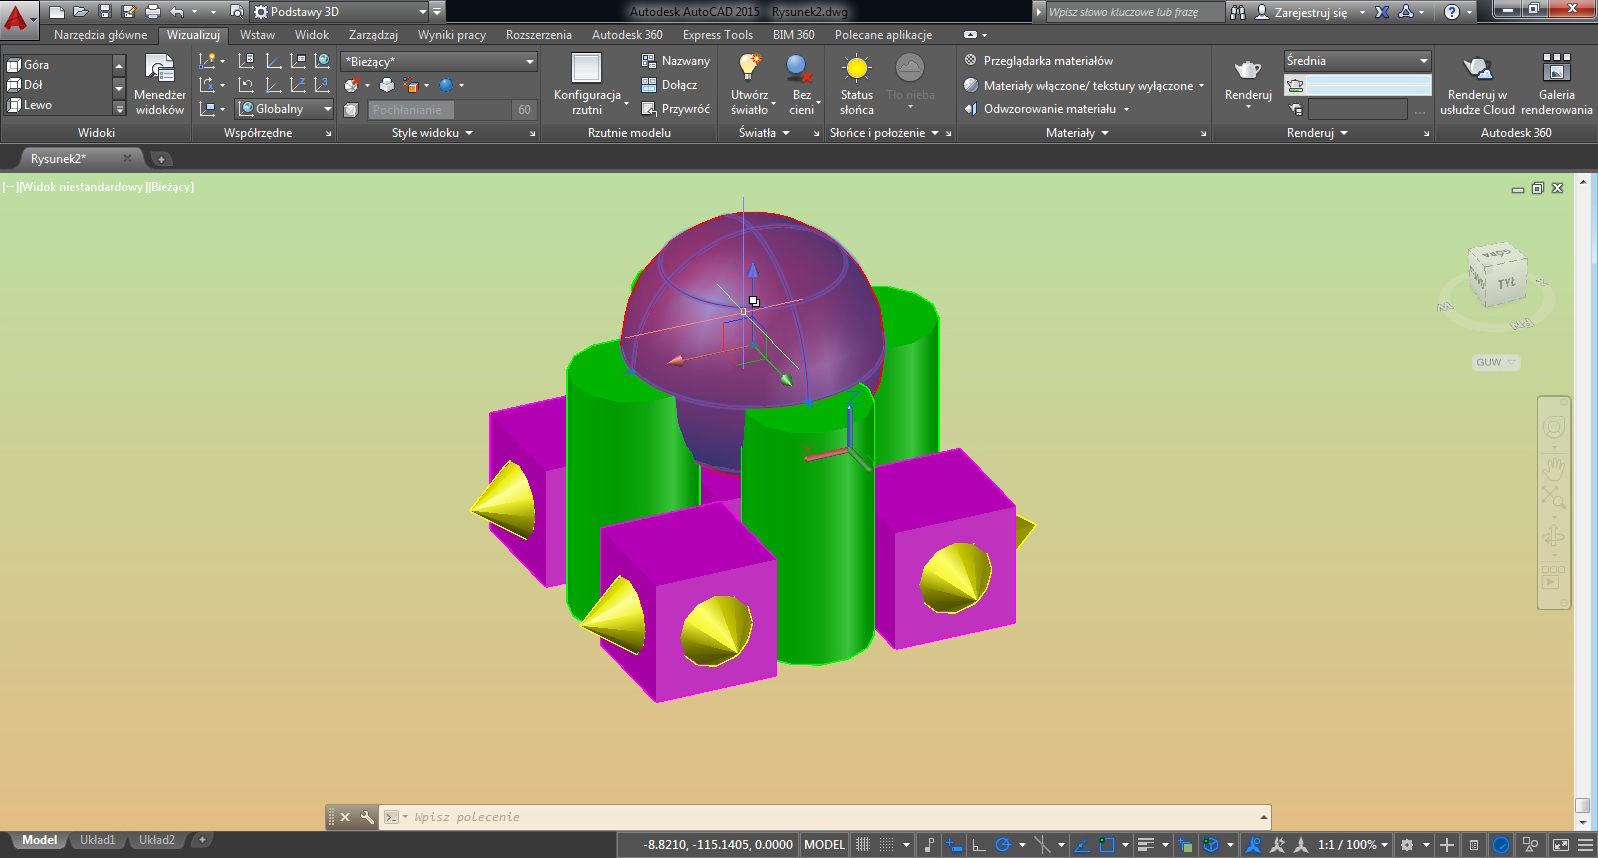The height and width of the screenshot is (858, 1598).
Task: Click the Przywróć viewport button
Action: pyautogui.click(x=676, y=109)
